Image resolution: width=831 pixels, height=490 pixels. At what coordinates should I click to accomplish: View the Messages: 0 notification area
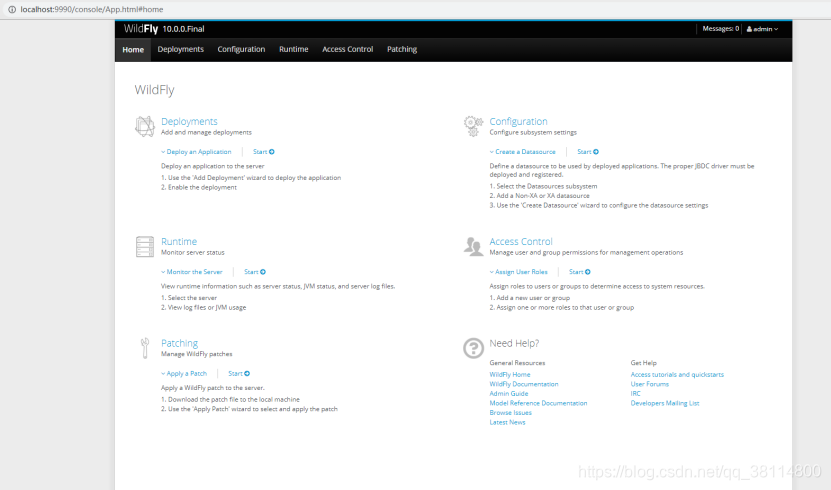click(x=720, y=29)
